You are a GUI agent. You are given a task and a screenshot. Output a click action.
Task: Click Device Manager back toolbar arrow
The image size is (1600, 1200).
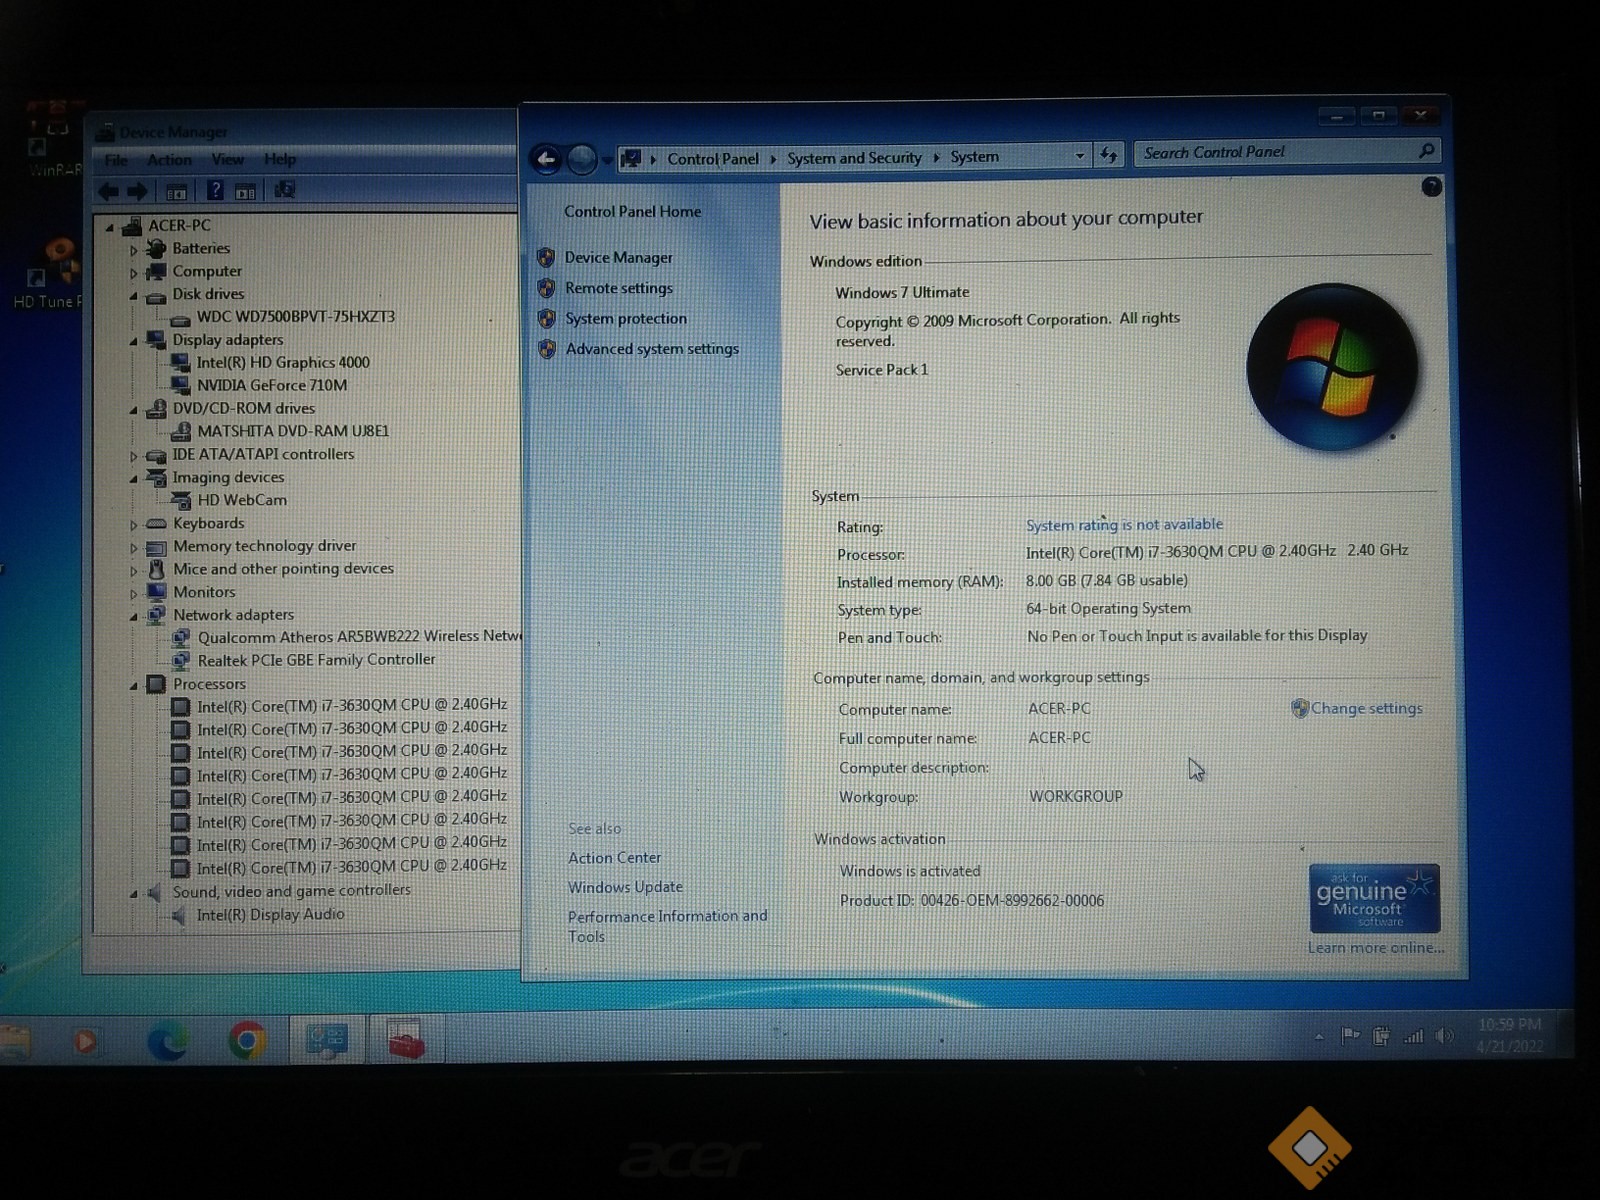coord(109,191)
